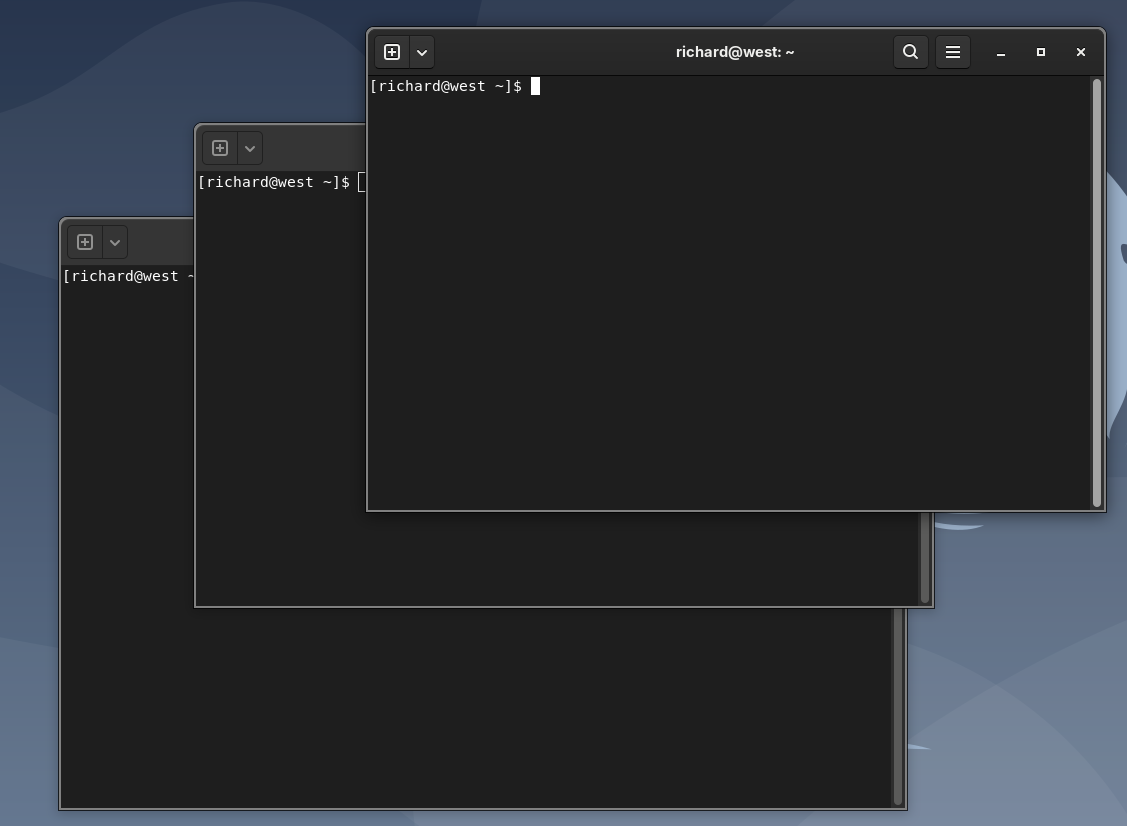Click the middle terminal window's scrollbar
This screenshot has width=1127, height=826.
[925, 559]
